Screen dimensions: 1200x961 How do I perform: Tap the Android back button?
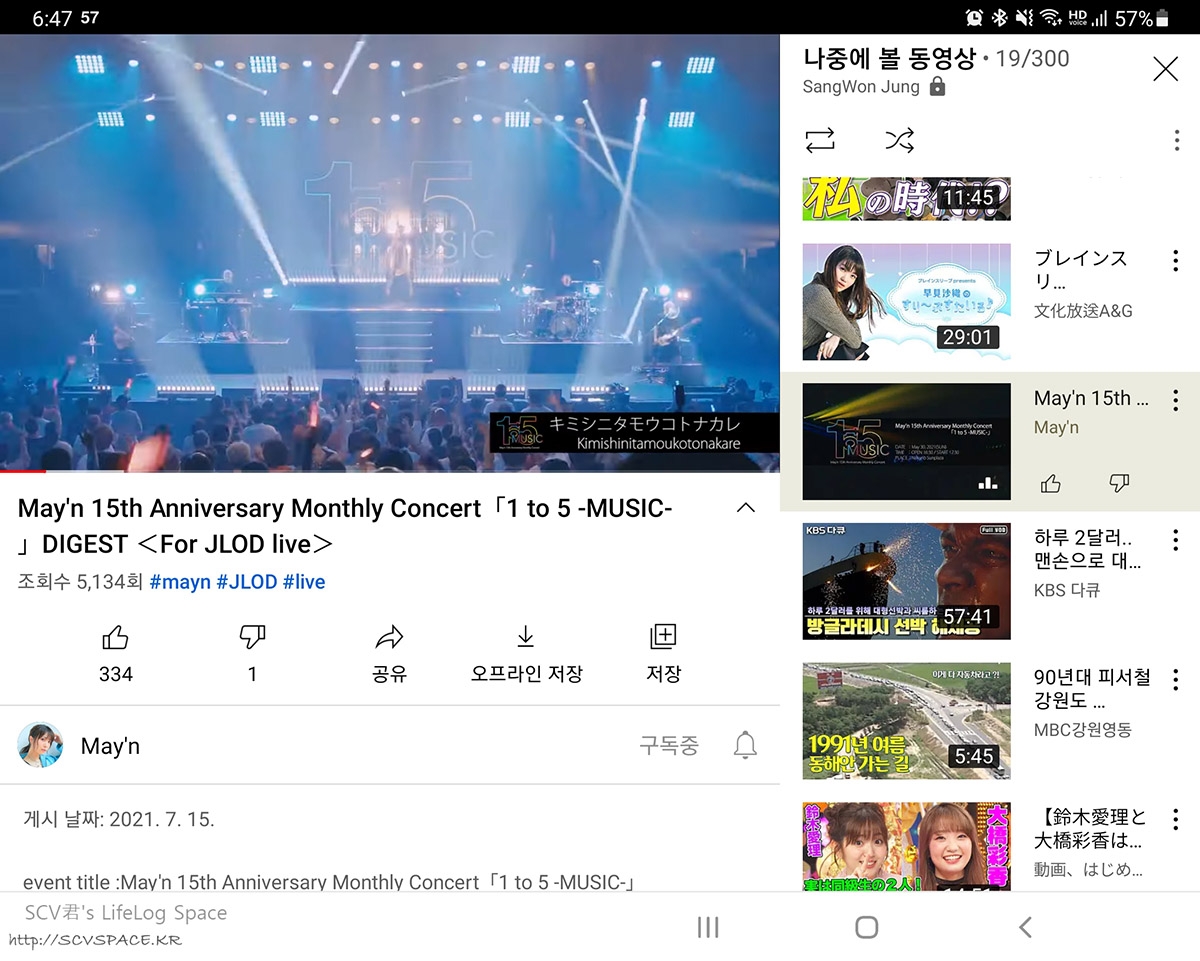1025,927
